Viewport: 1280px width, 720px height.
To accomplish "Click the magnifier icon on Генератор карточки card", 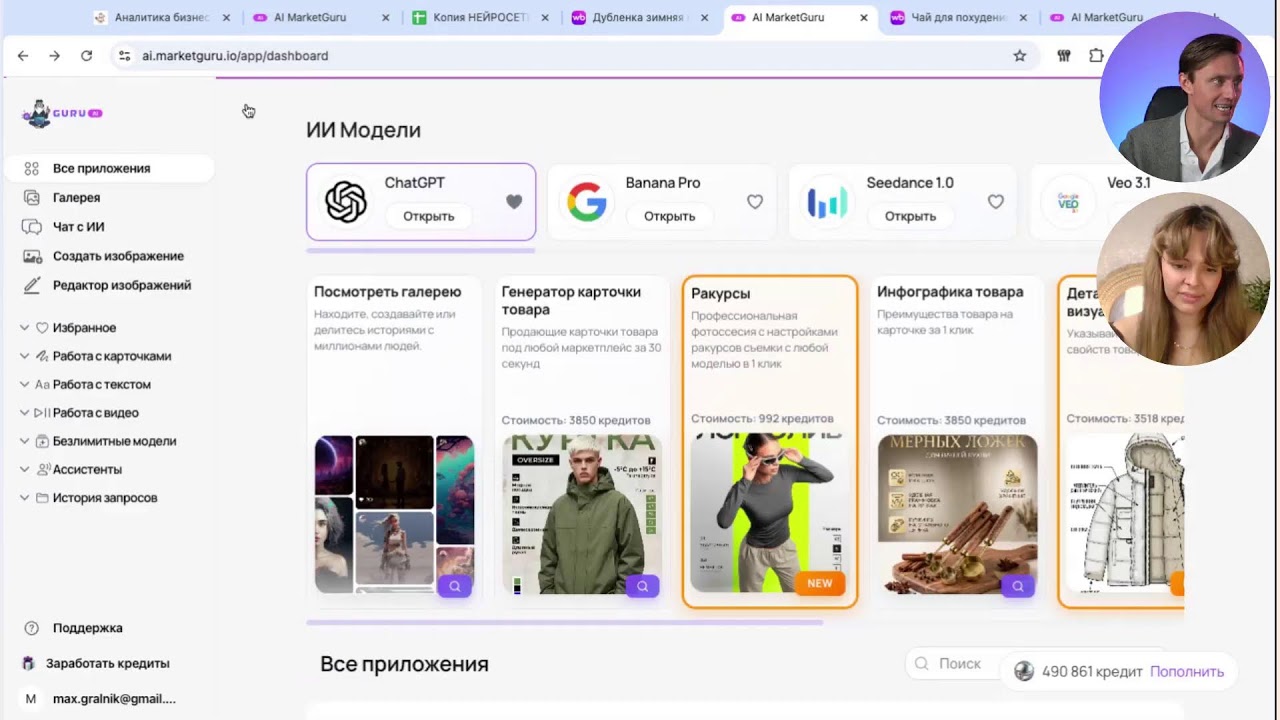I will coord(642,586).
